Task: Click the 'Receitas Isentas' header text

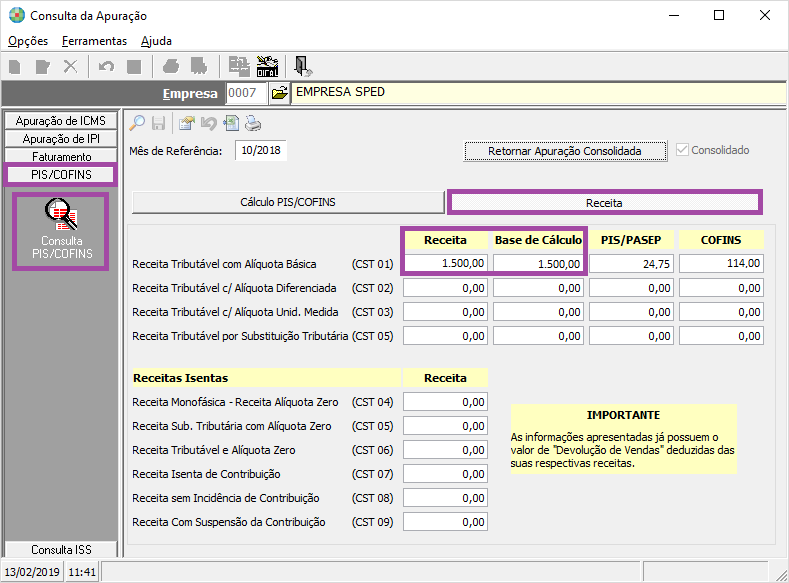Action: [181, 378]
